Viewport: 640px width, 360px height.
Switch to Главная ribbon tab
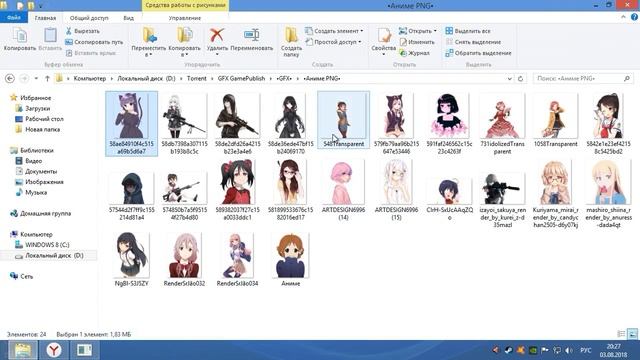tap(45, 18)
